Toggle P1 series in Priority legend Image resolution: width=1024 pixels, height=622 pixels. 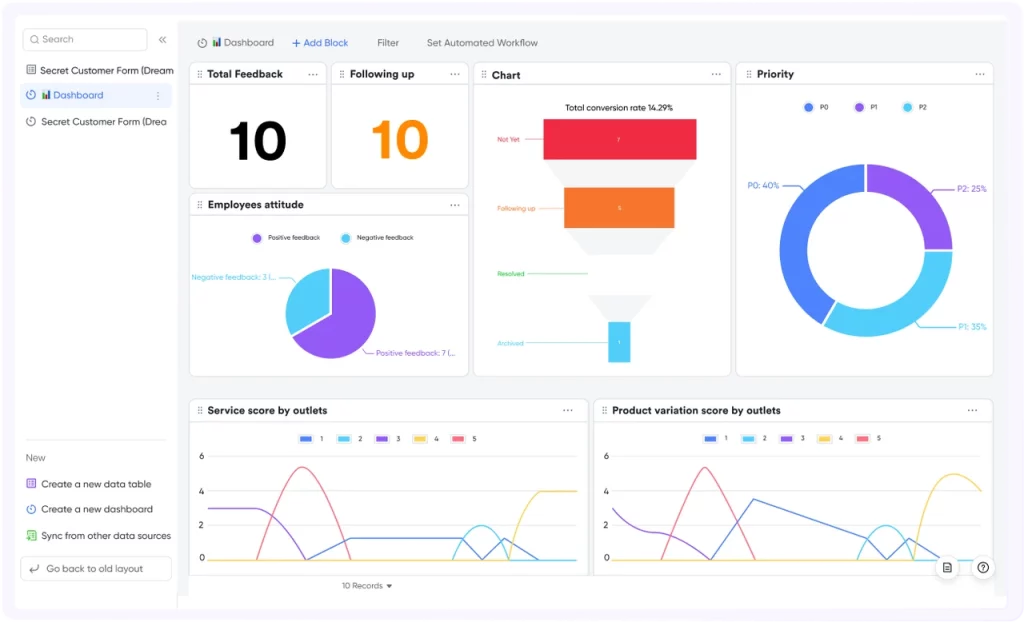pos(866,107)
